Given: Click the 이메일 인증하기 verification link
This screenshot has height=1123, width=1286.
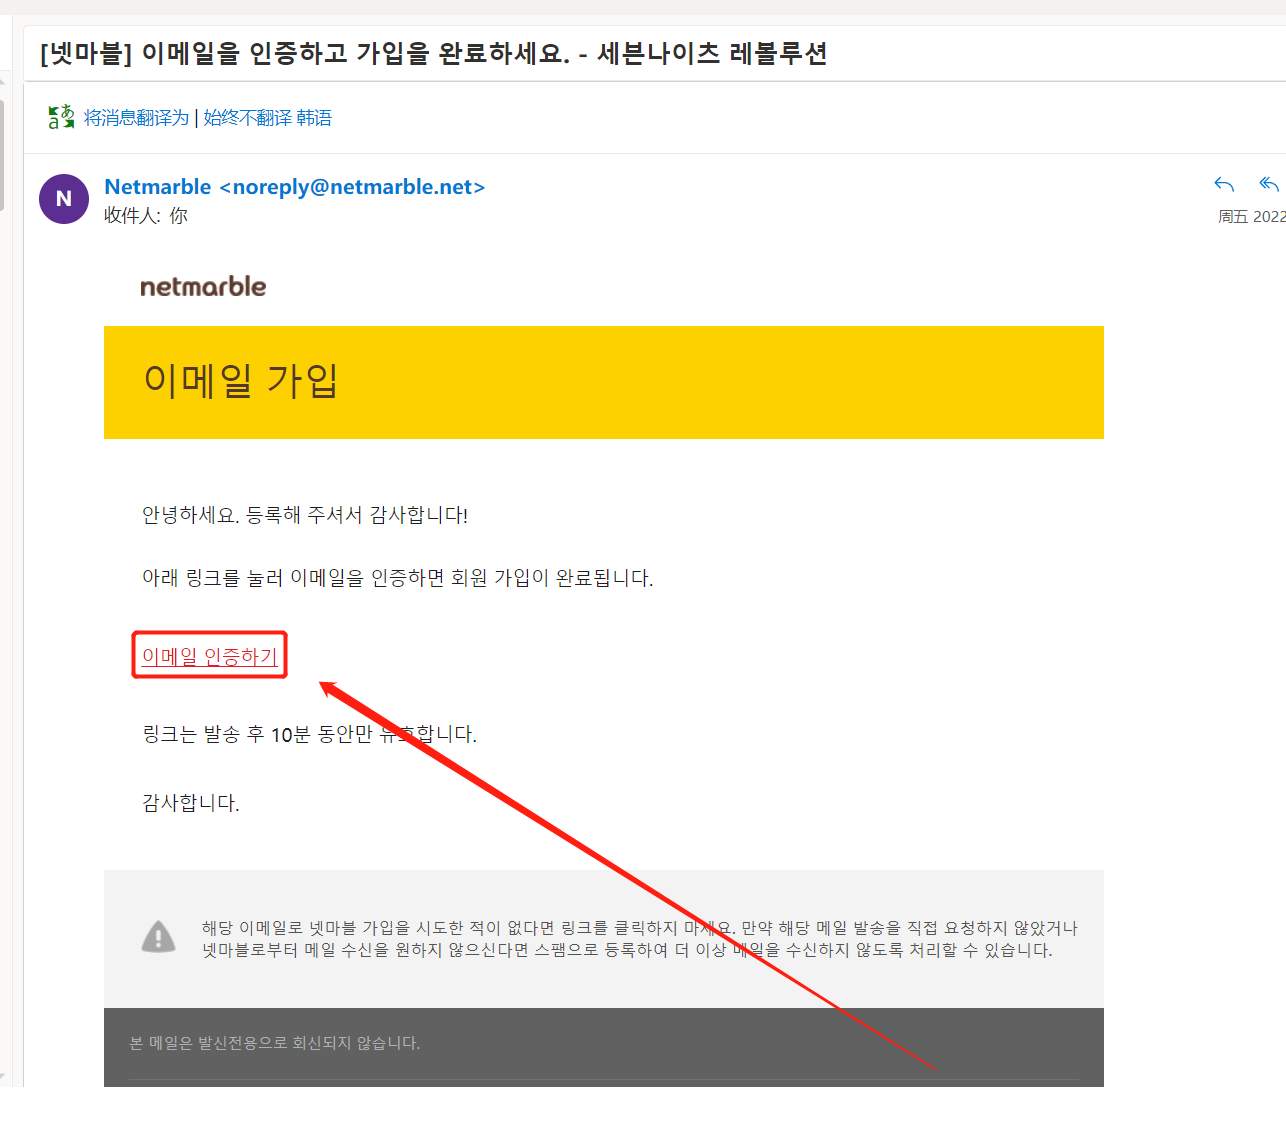Looking at the screenshot, I should (x=209, y=656).
